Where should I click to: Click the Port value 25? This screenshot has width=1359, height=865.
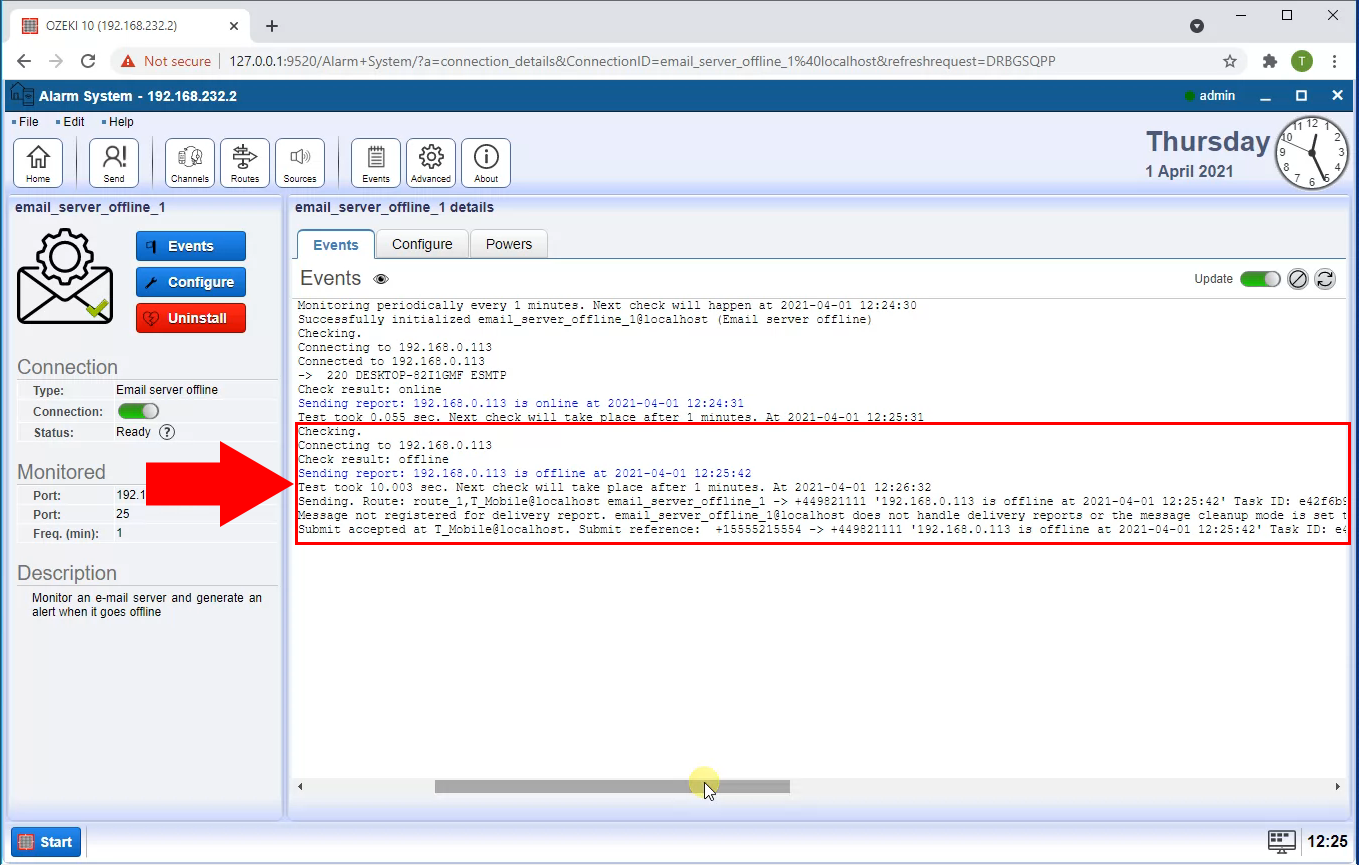tap(123, 514)
